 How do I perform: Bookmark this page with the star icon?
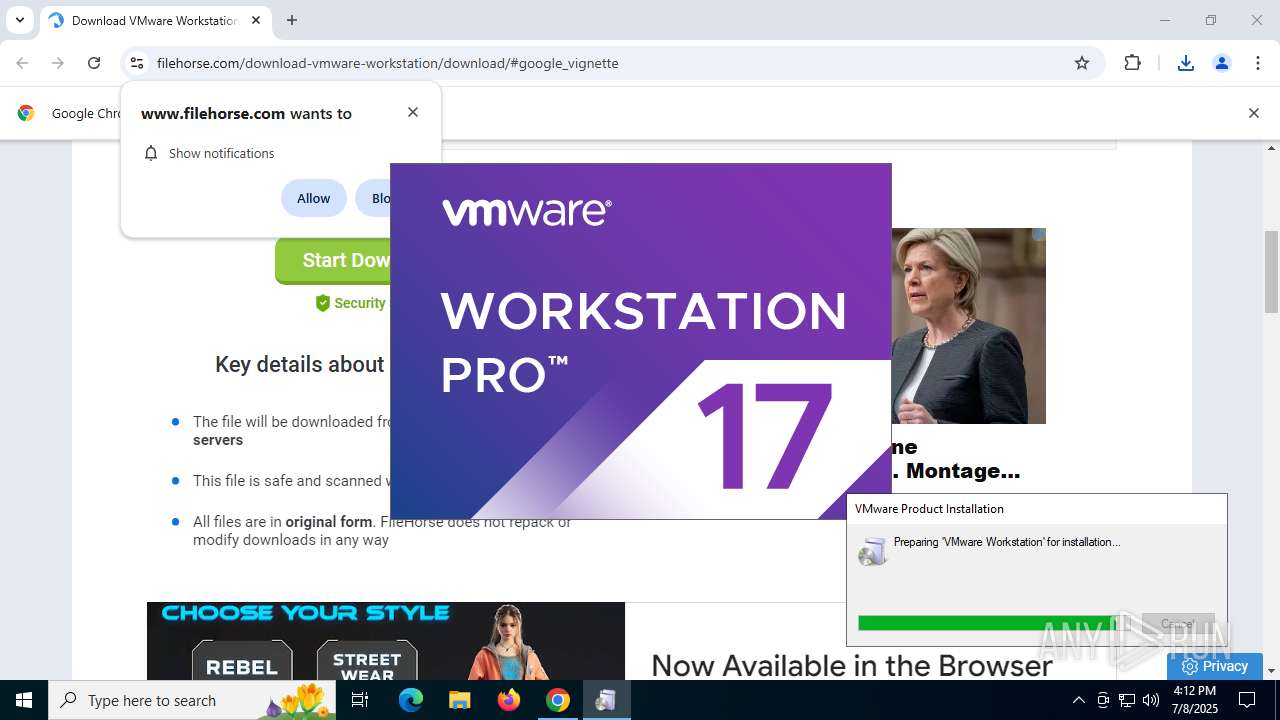click(1082, 63)
